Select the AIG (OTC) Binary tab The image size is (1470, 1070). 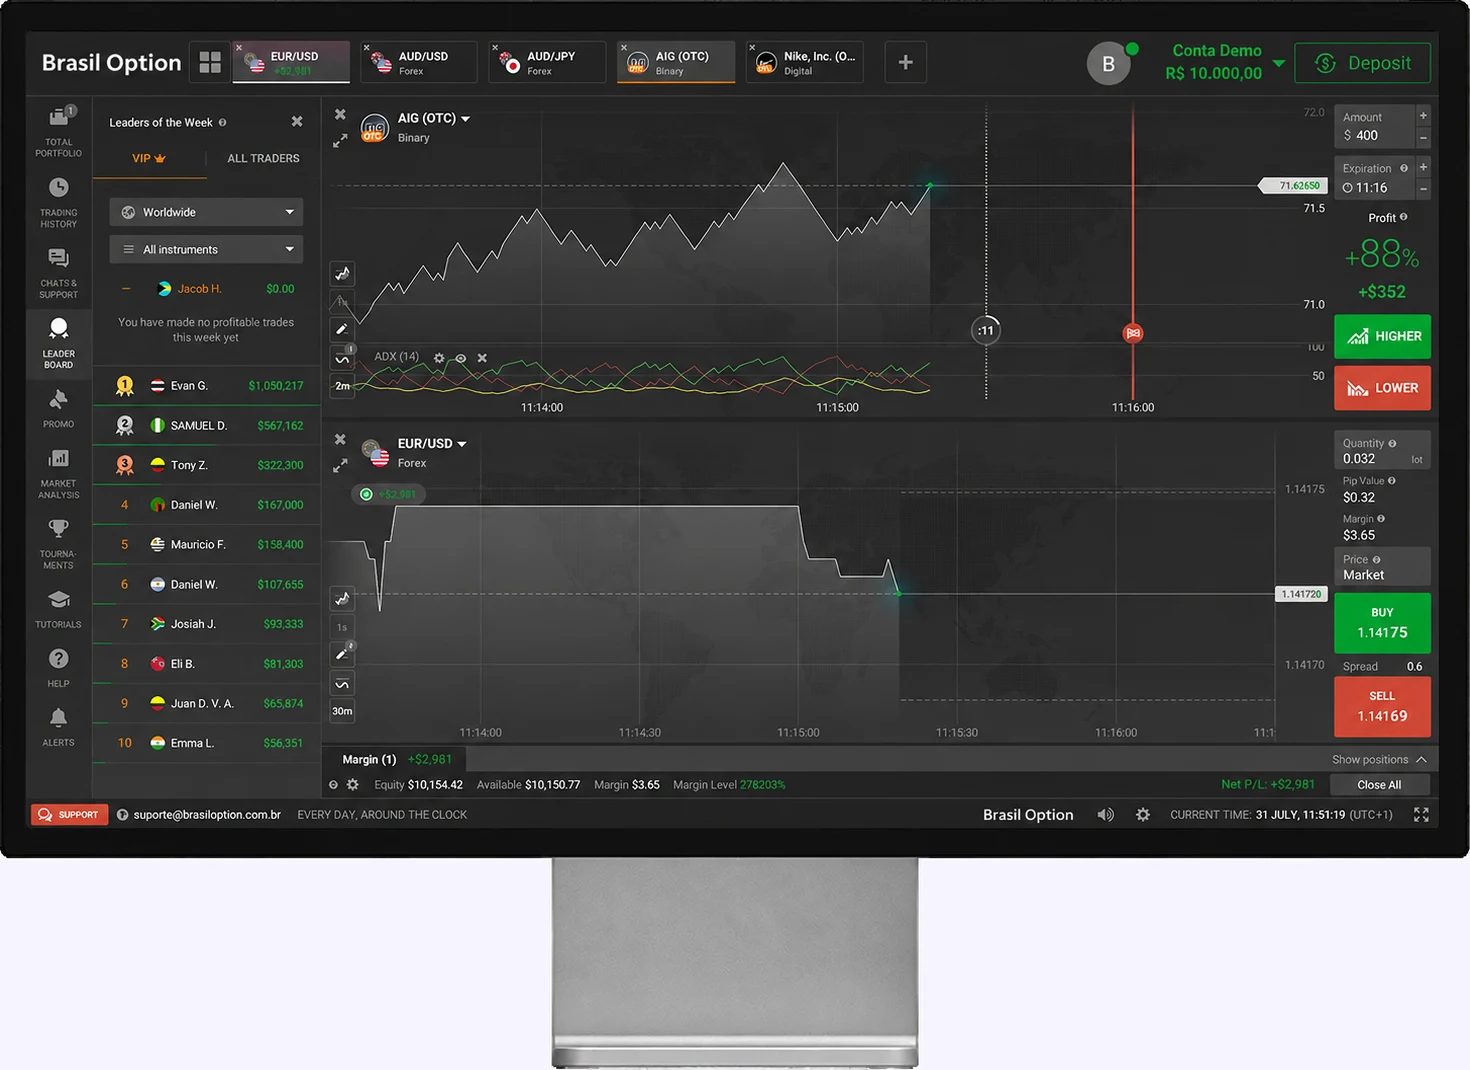click(x=676, y=62)
